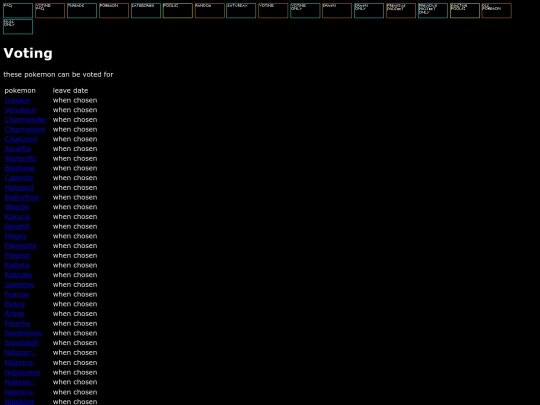Viewport: 540px width, 405px height.
Task: Select the Random navigation box
Action: click(209, 11)
